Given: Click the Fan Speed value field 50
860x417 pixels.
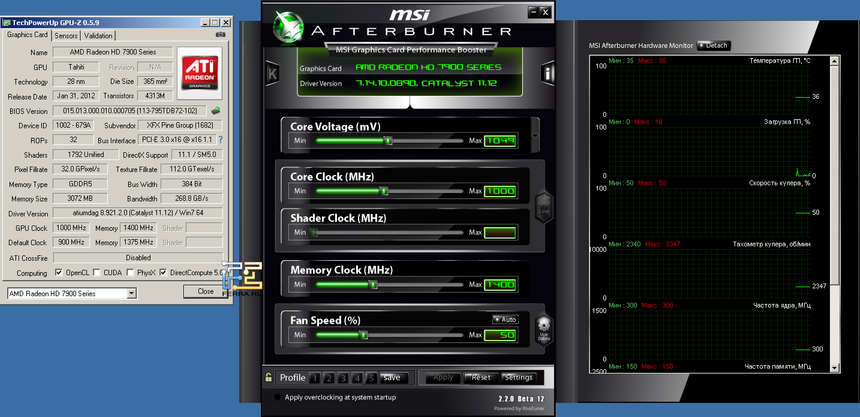Looking at the screenshot, I should 500,335.
